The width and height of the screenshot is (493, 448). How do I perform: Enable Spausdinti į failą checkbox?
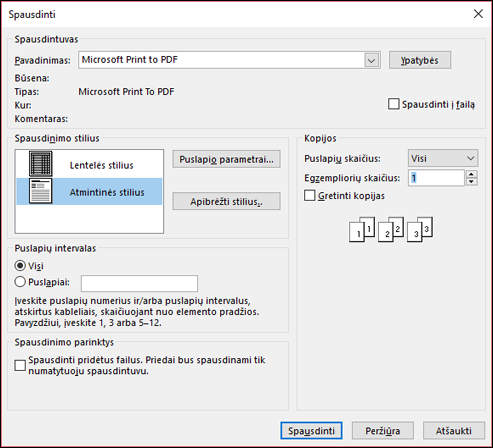point(394,104)
